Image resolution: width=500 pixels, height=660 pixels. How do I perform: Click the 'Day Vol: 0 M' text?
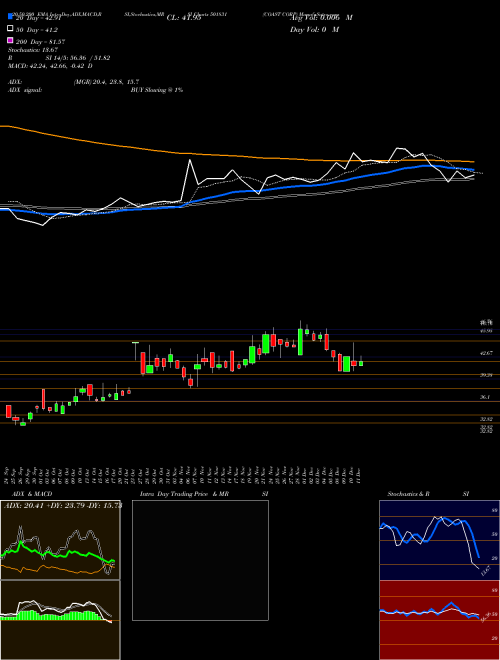[x=314, y=29]
